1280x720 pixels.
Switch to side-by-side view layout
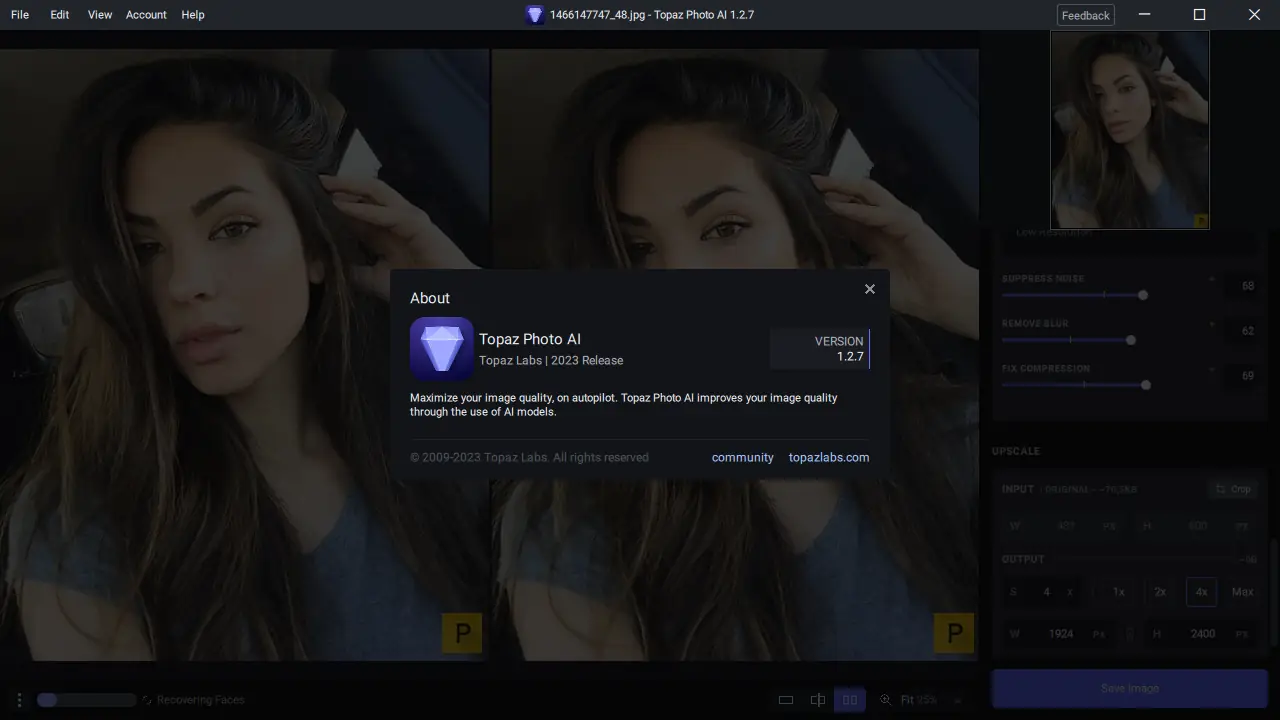tap(850, 700)
